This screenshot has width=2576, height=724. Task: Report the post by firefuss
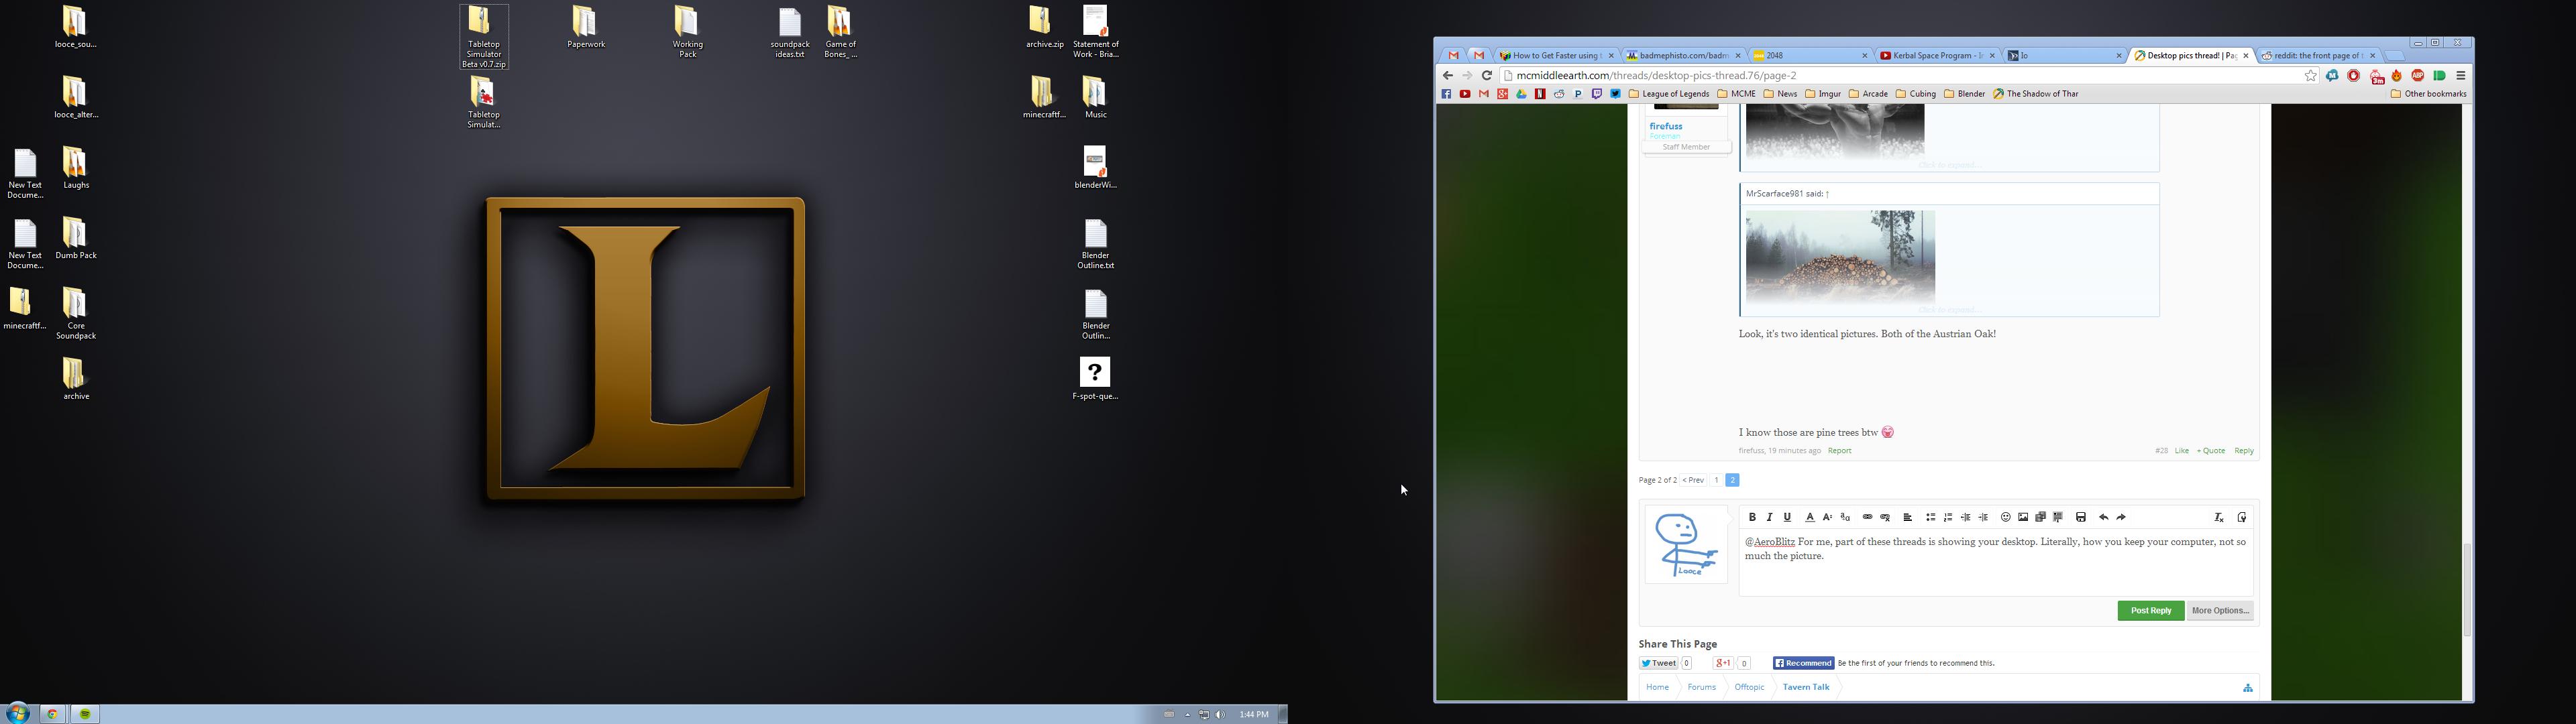click(x=1839, y=451)
